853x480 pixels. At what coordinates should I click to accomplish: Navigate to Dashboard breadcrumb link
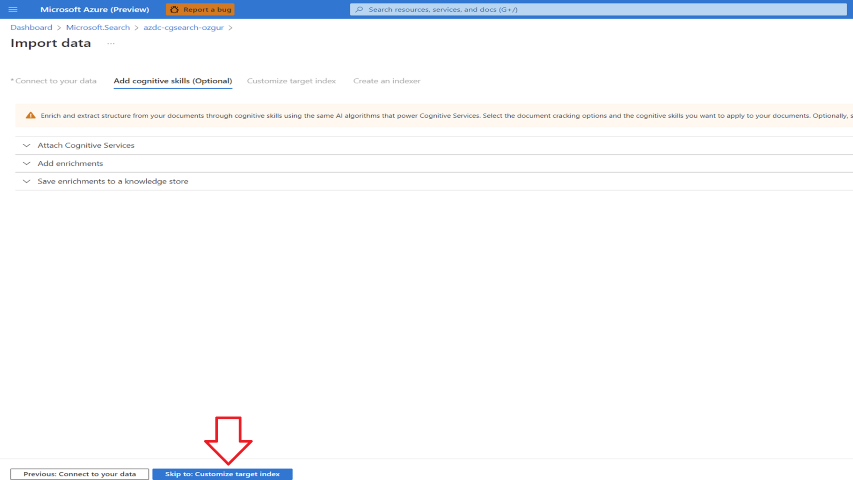[32, 27]
